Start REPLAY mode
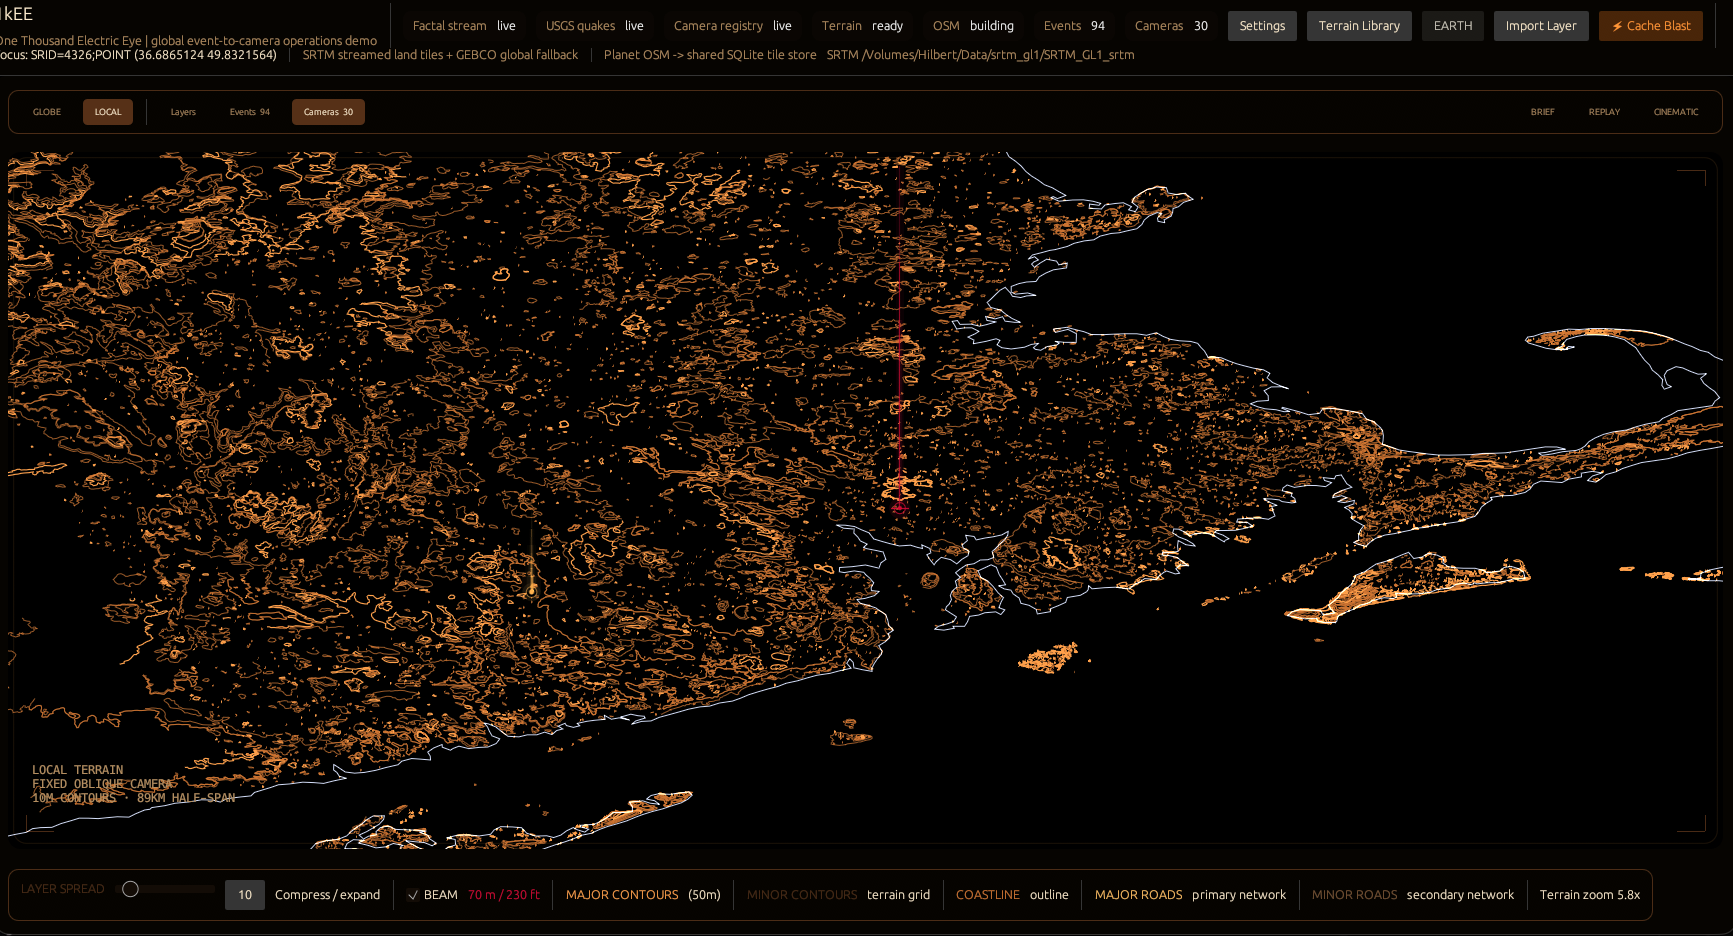Screen dimensions: 1733x936 pyautogui.click(x=1604, y=112)
